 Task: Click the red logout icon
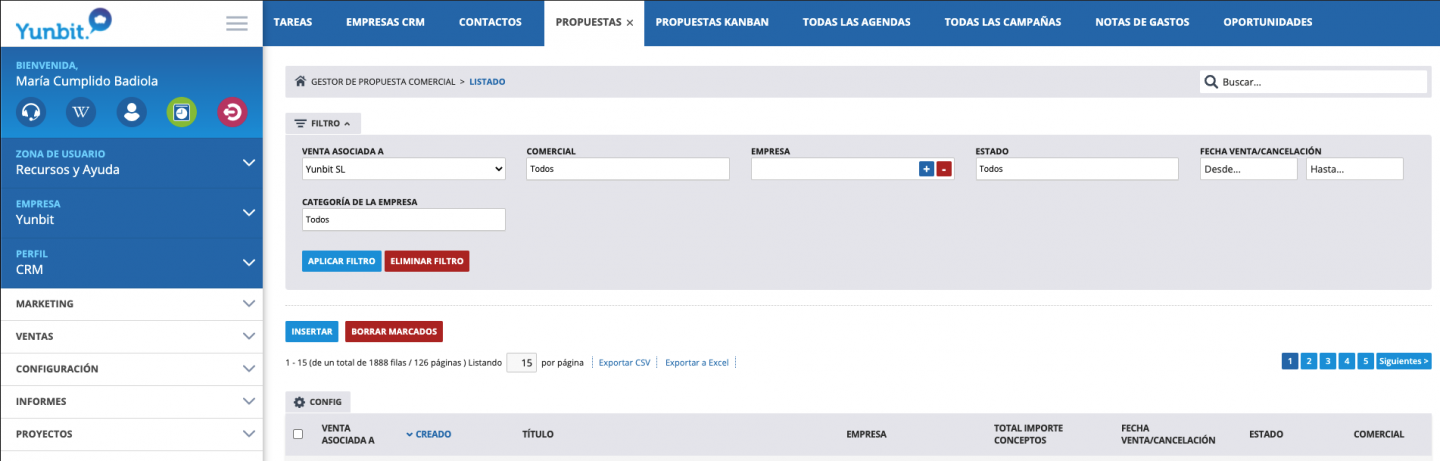232,112
